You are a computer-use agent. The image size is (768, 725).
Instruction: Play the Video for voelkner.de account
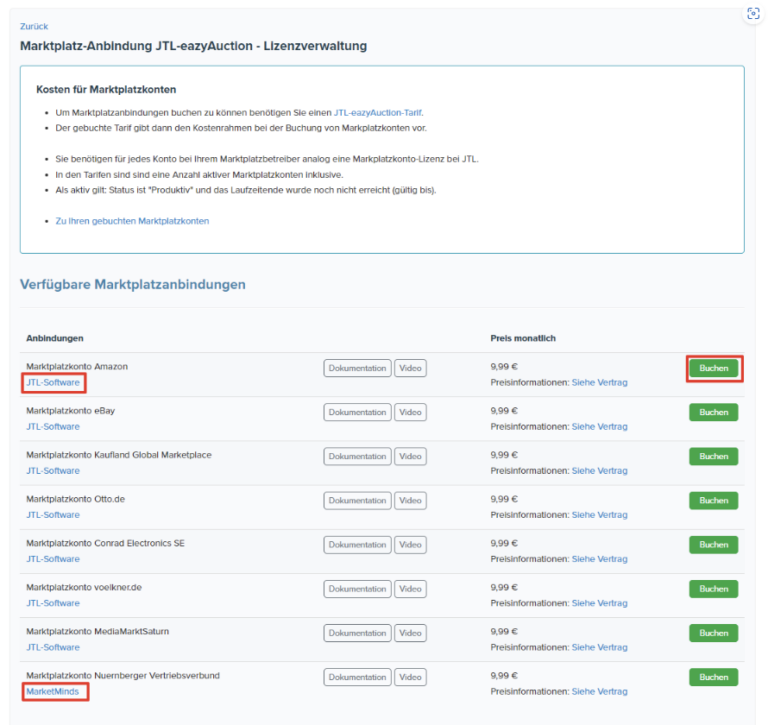click(x=410, y=589)
